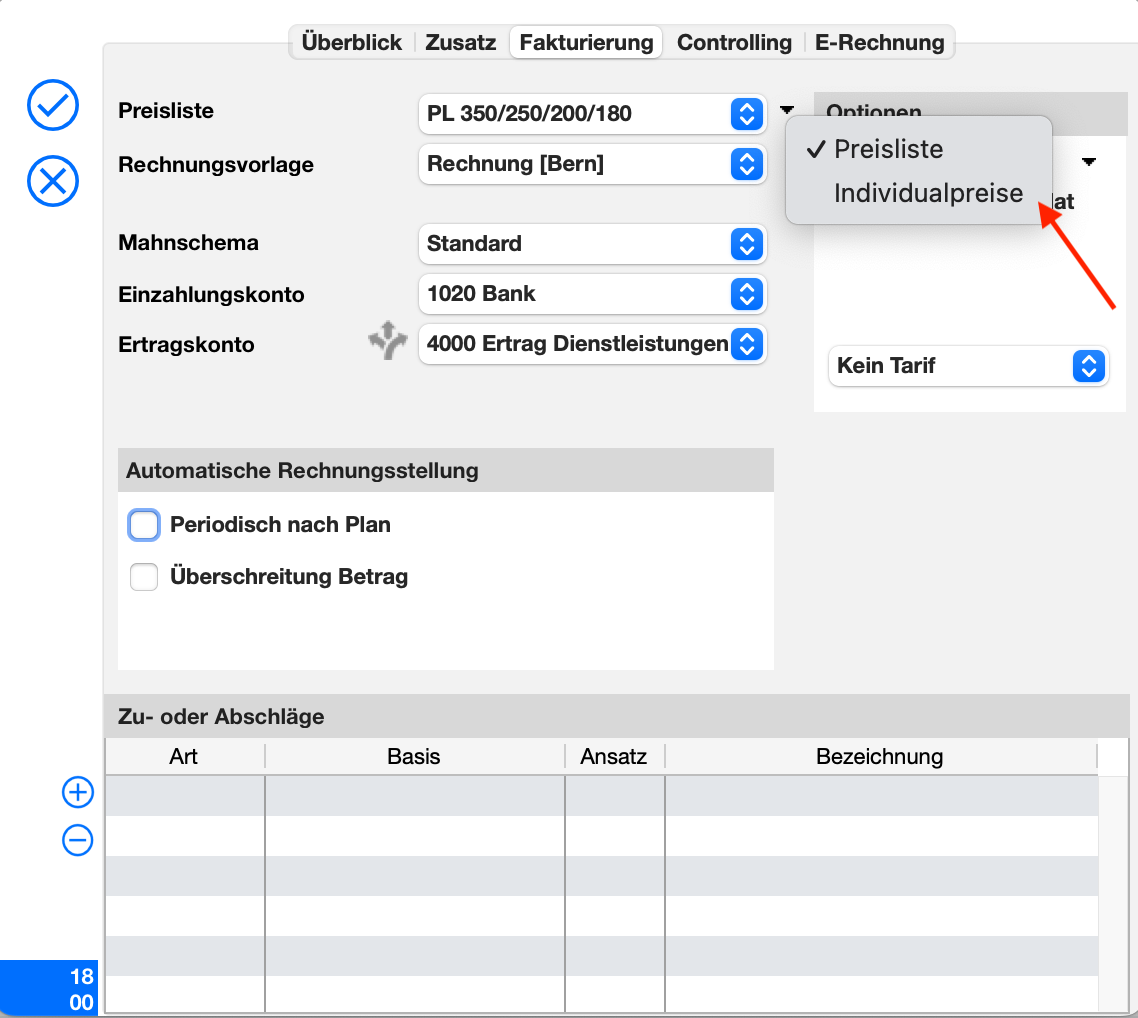Click the Ertragskonto split arrows icon

coord(388,343)
